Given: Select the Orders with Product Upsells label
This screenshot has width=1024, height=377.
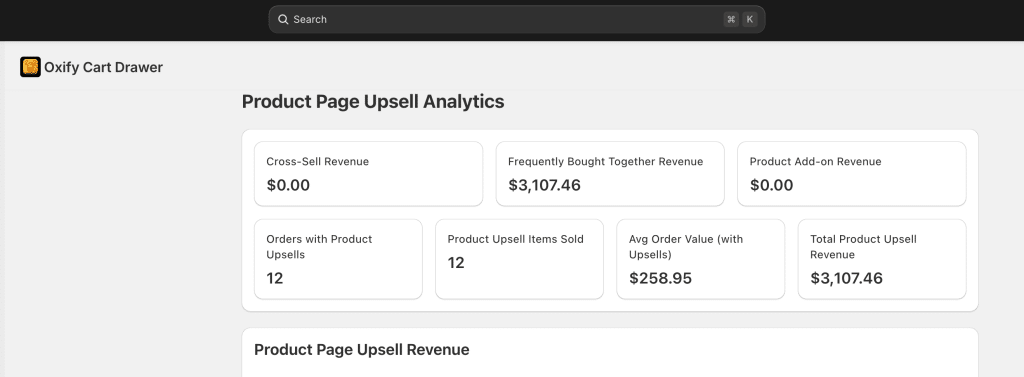Looking at the screenshot, I should (319, 247).
